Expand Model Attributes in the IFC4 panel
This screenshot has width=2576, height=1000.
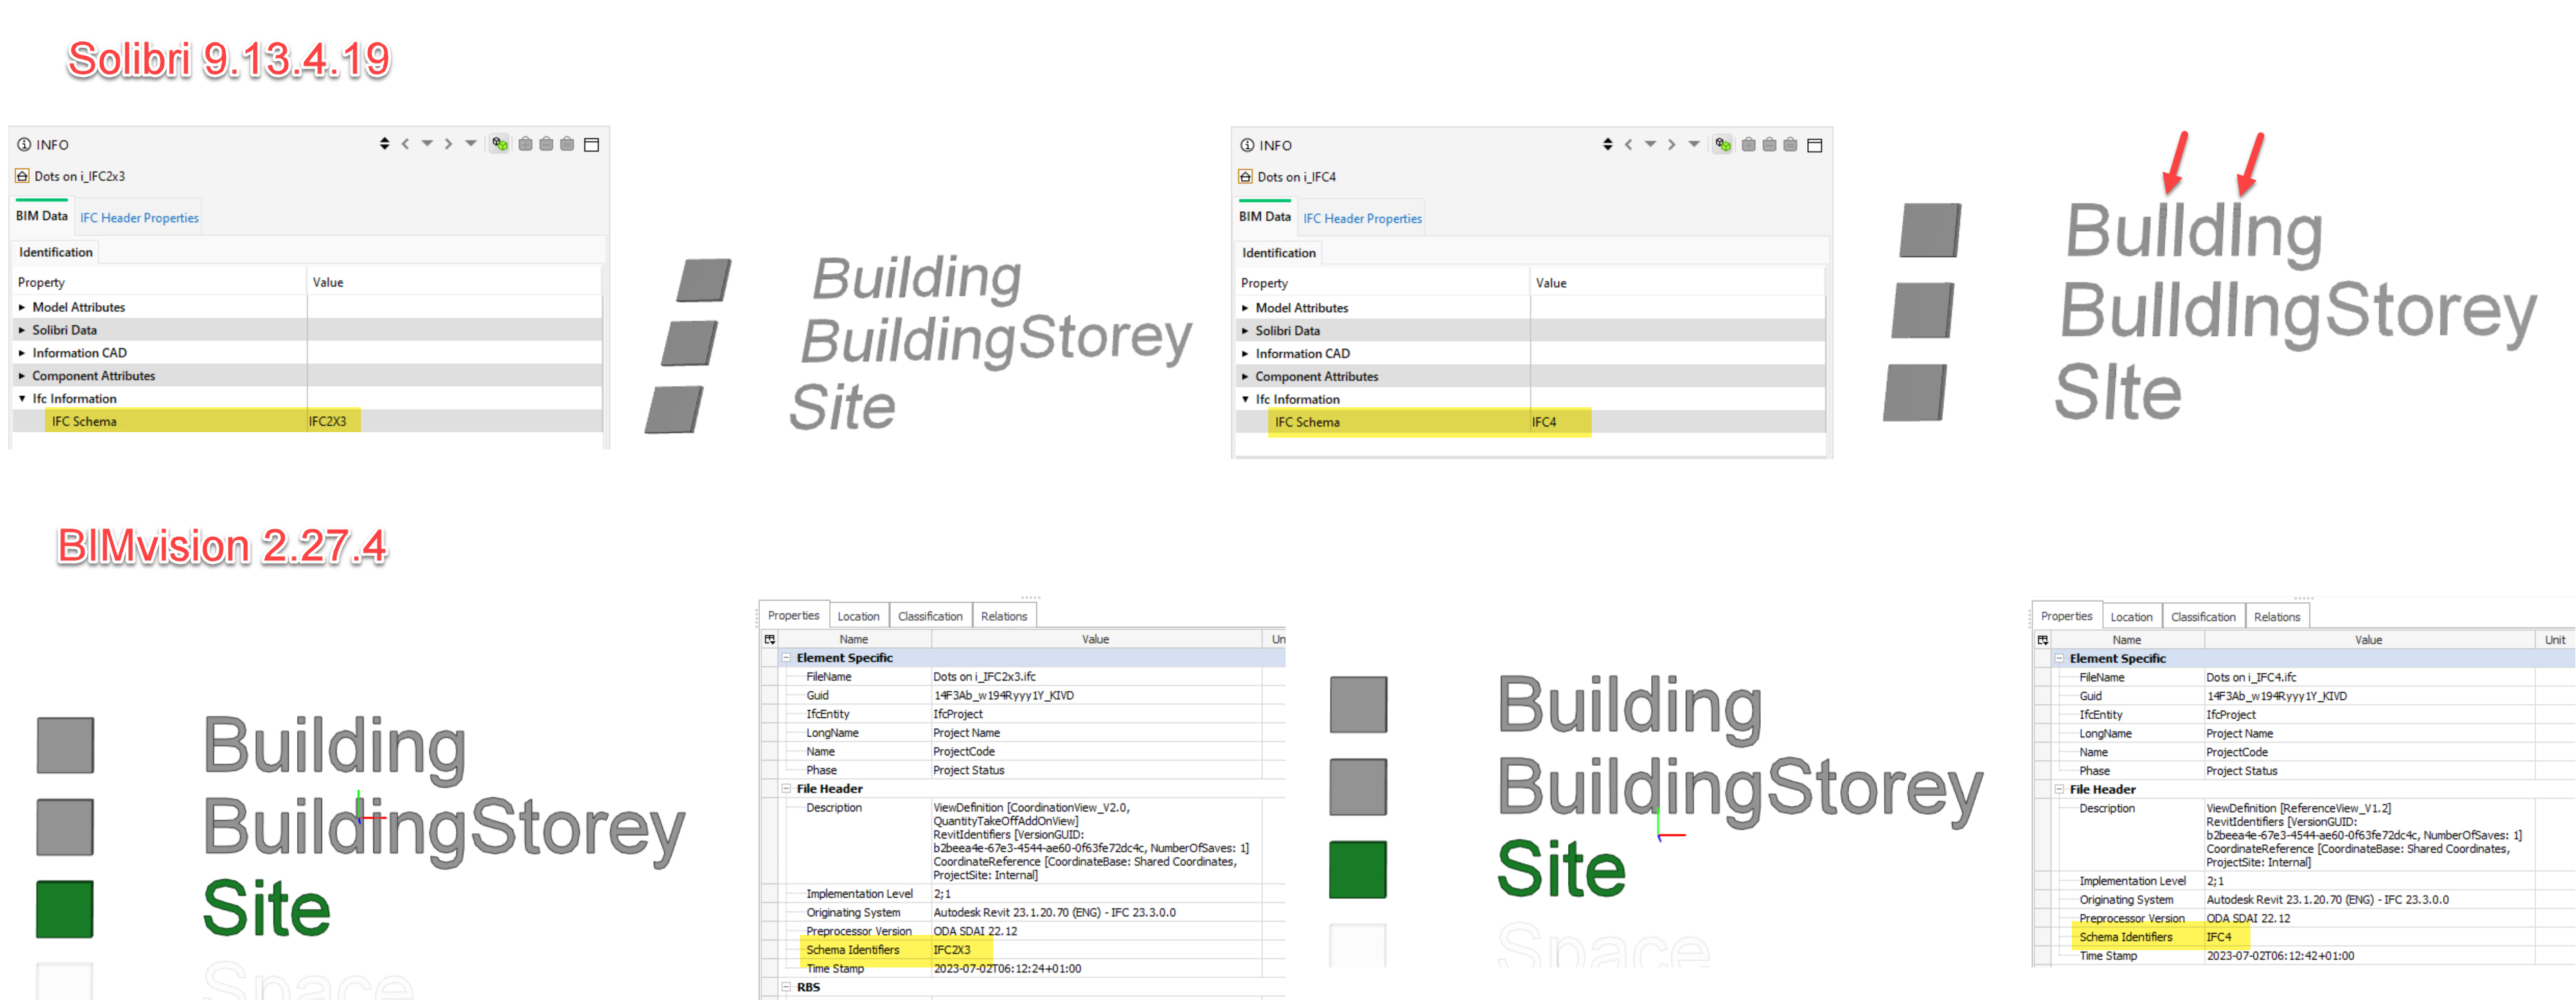click(1245, 309)
